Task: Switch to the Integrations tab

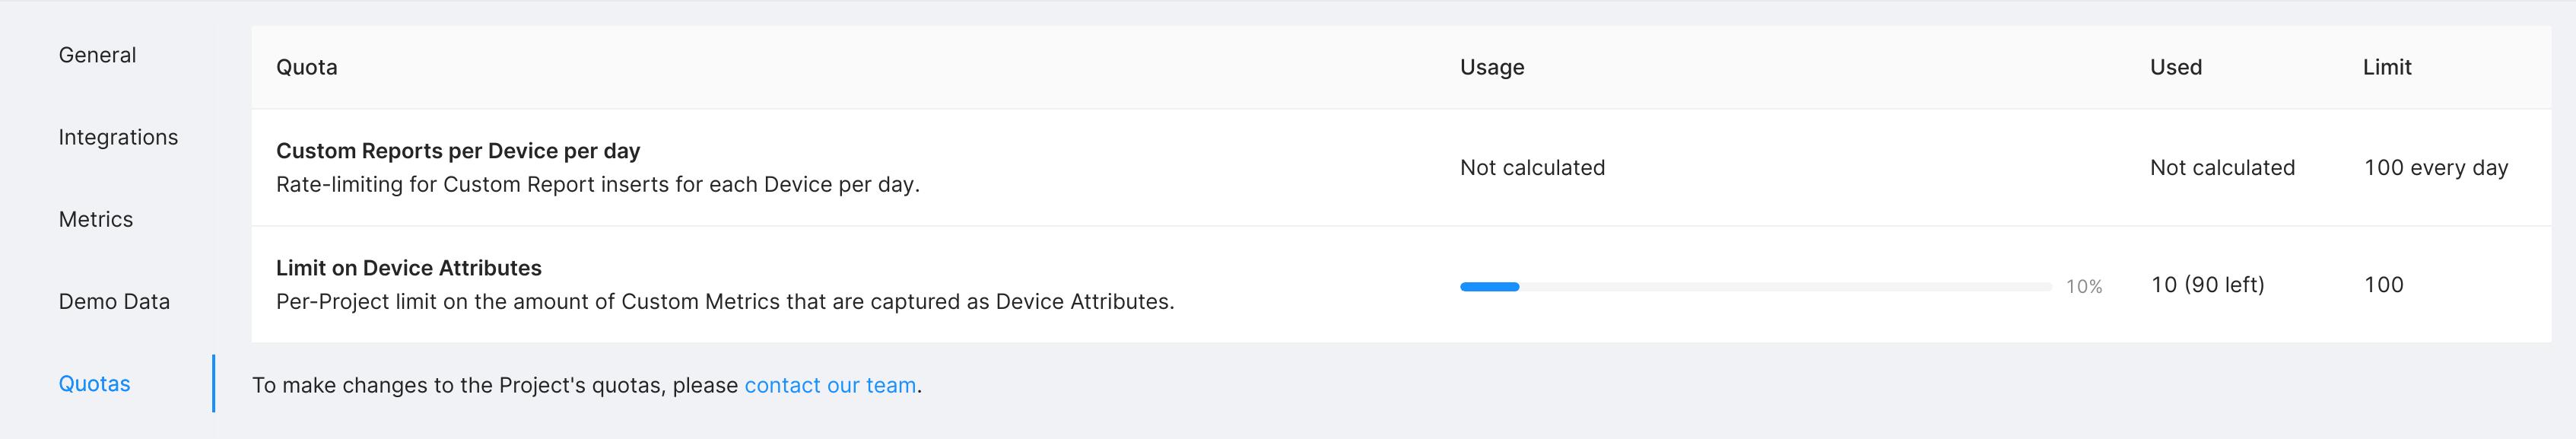Action: coord(118,137)
